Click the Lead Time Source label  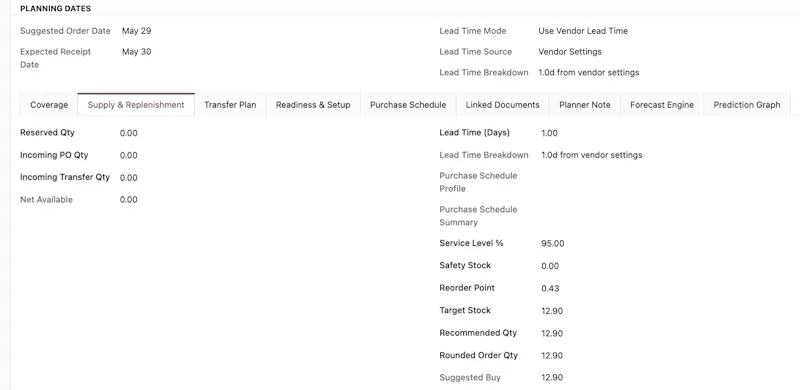click(x=476, y=52)
